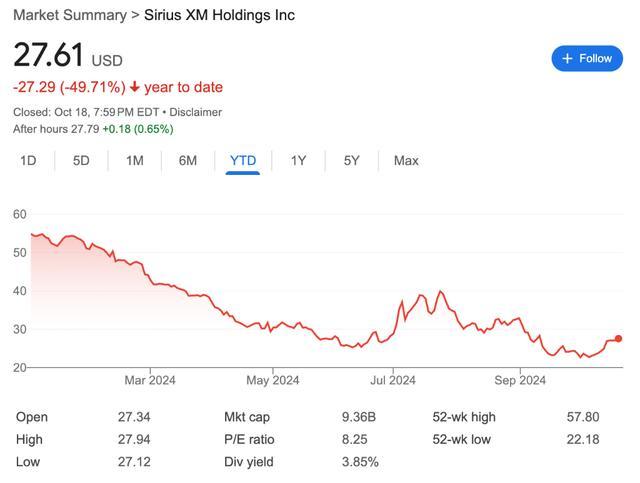Show the 5Y chart range
The height and width of the screenshot is (483, 640).
pos(351,160)
